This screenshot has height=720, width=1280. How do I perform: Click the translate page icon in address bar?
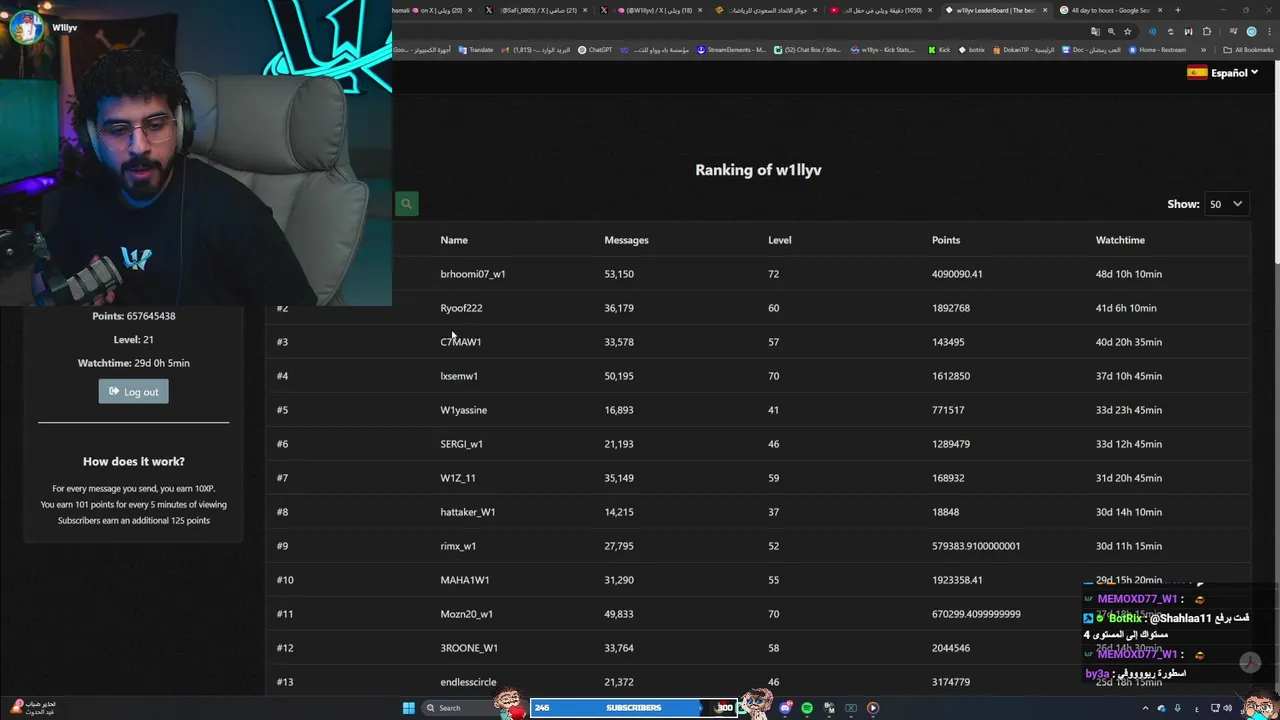click(x=1095, y=31)
